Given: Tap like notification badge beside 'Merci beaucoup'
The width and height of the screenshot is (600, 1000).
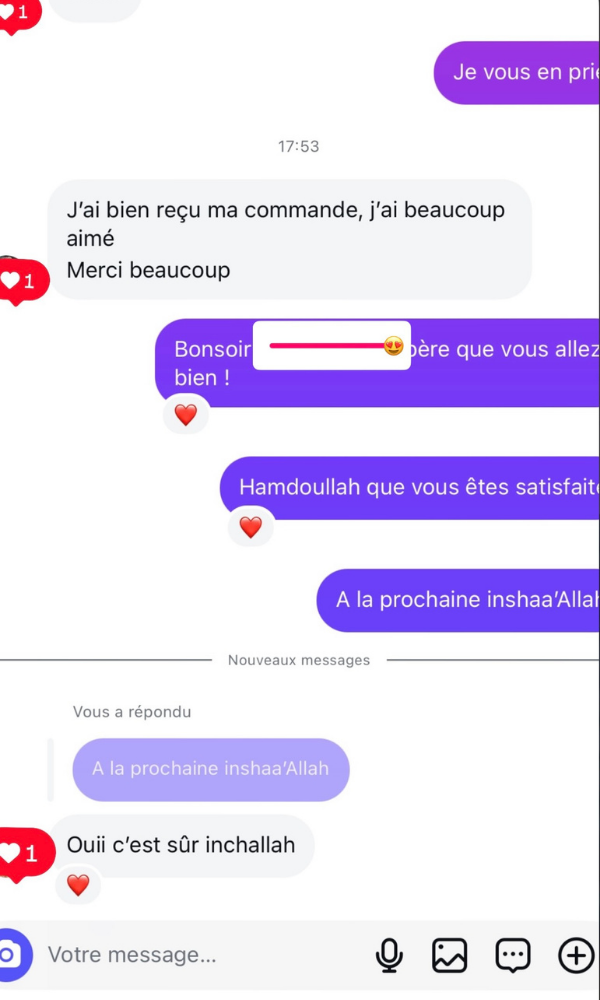Looking at the screenshot, I should pos(23,281).
